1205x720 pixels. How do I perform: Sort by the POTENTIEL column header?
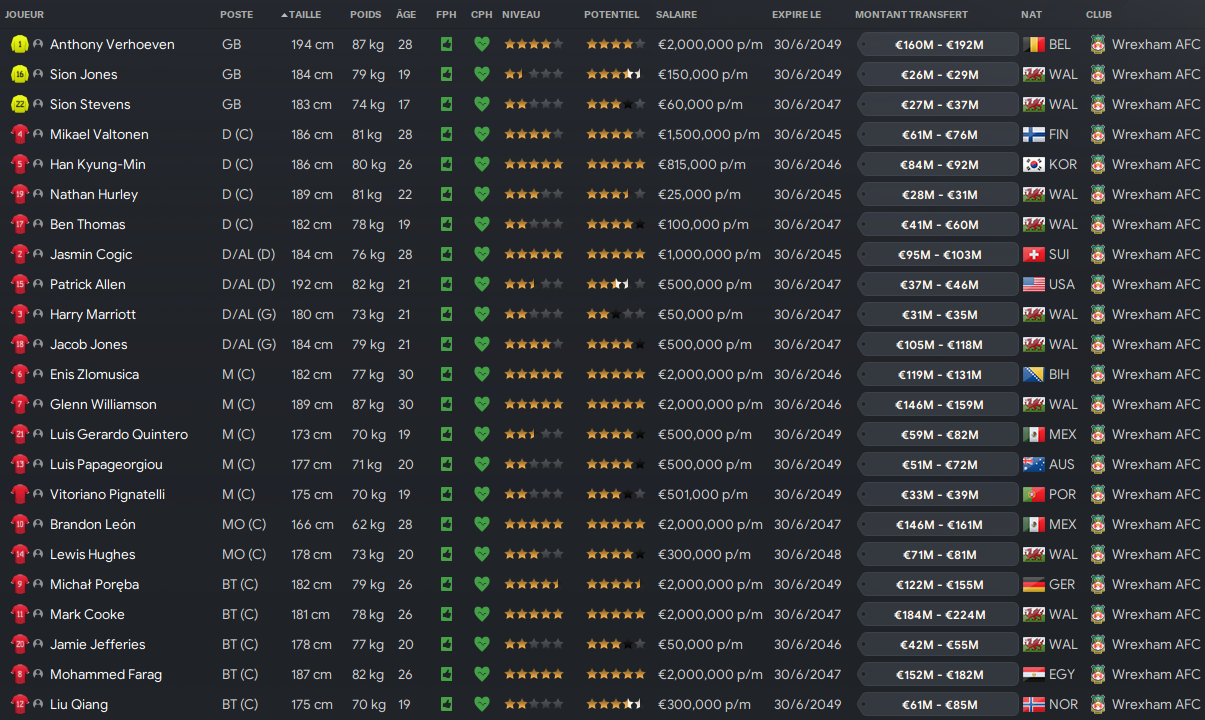coord(612,15)
